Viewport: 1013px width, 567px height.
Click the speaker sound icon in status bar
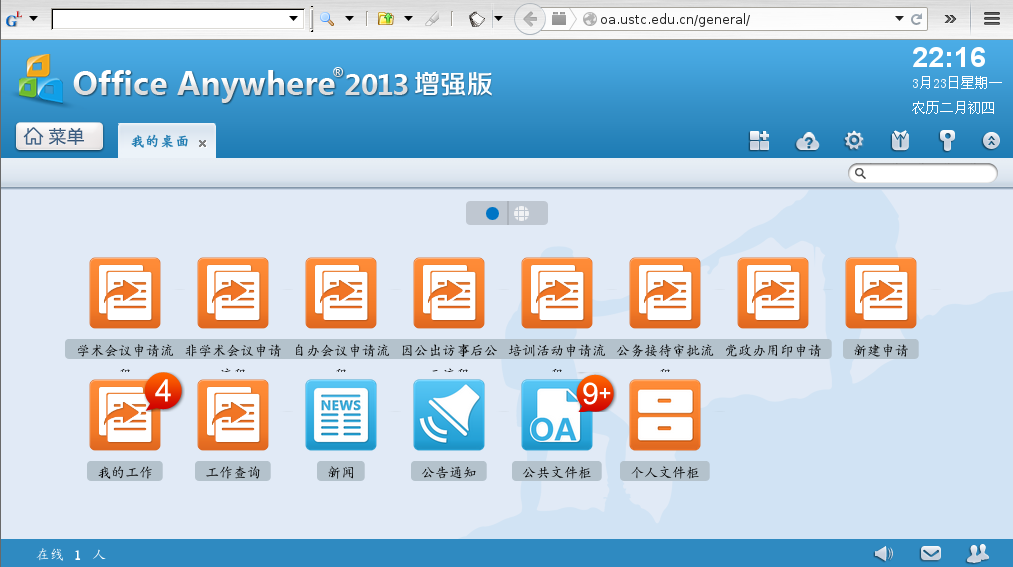point(883,553)
